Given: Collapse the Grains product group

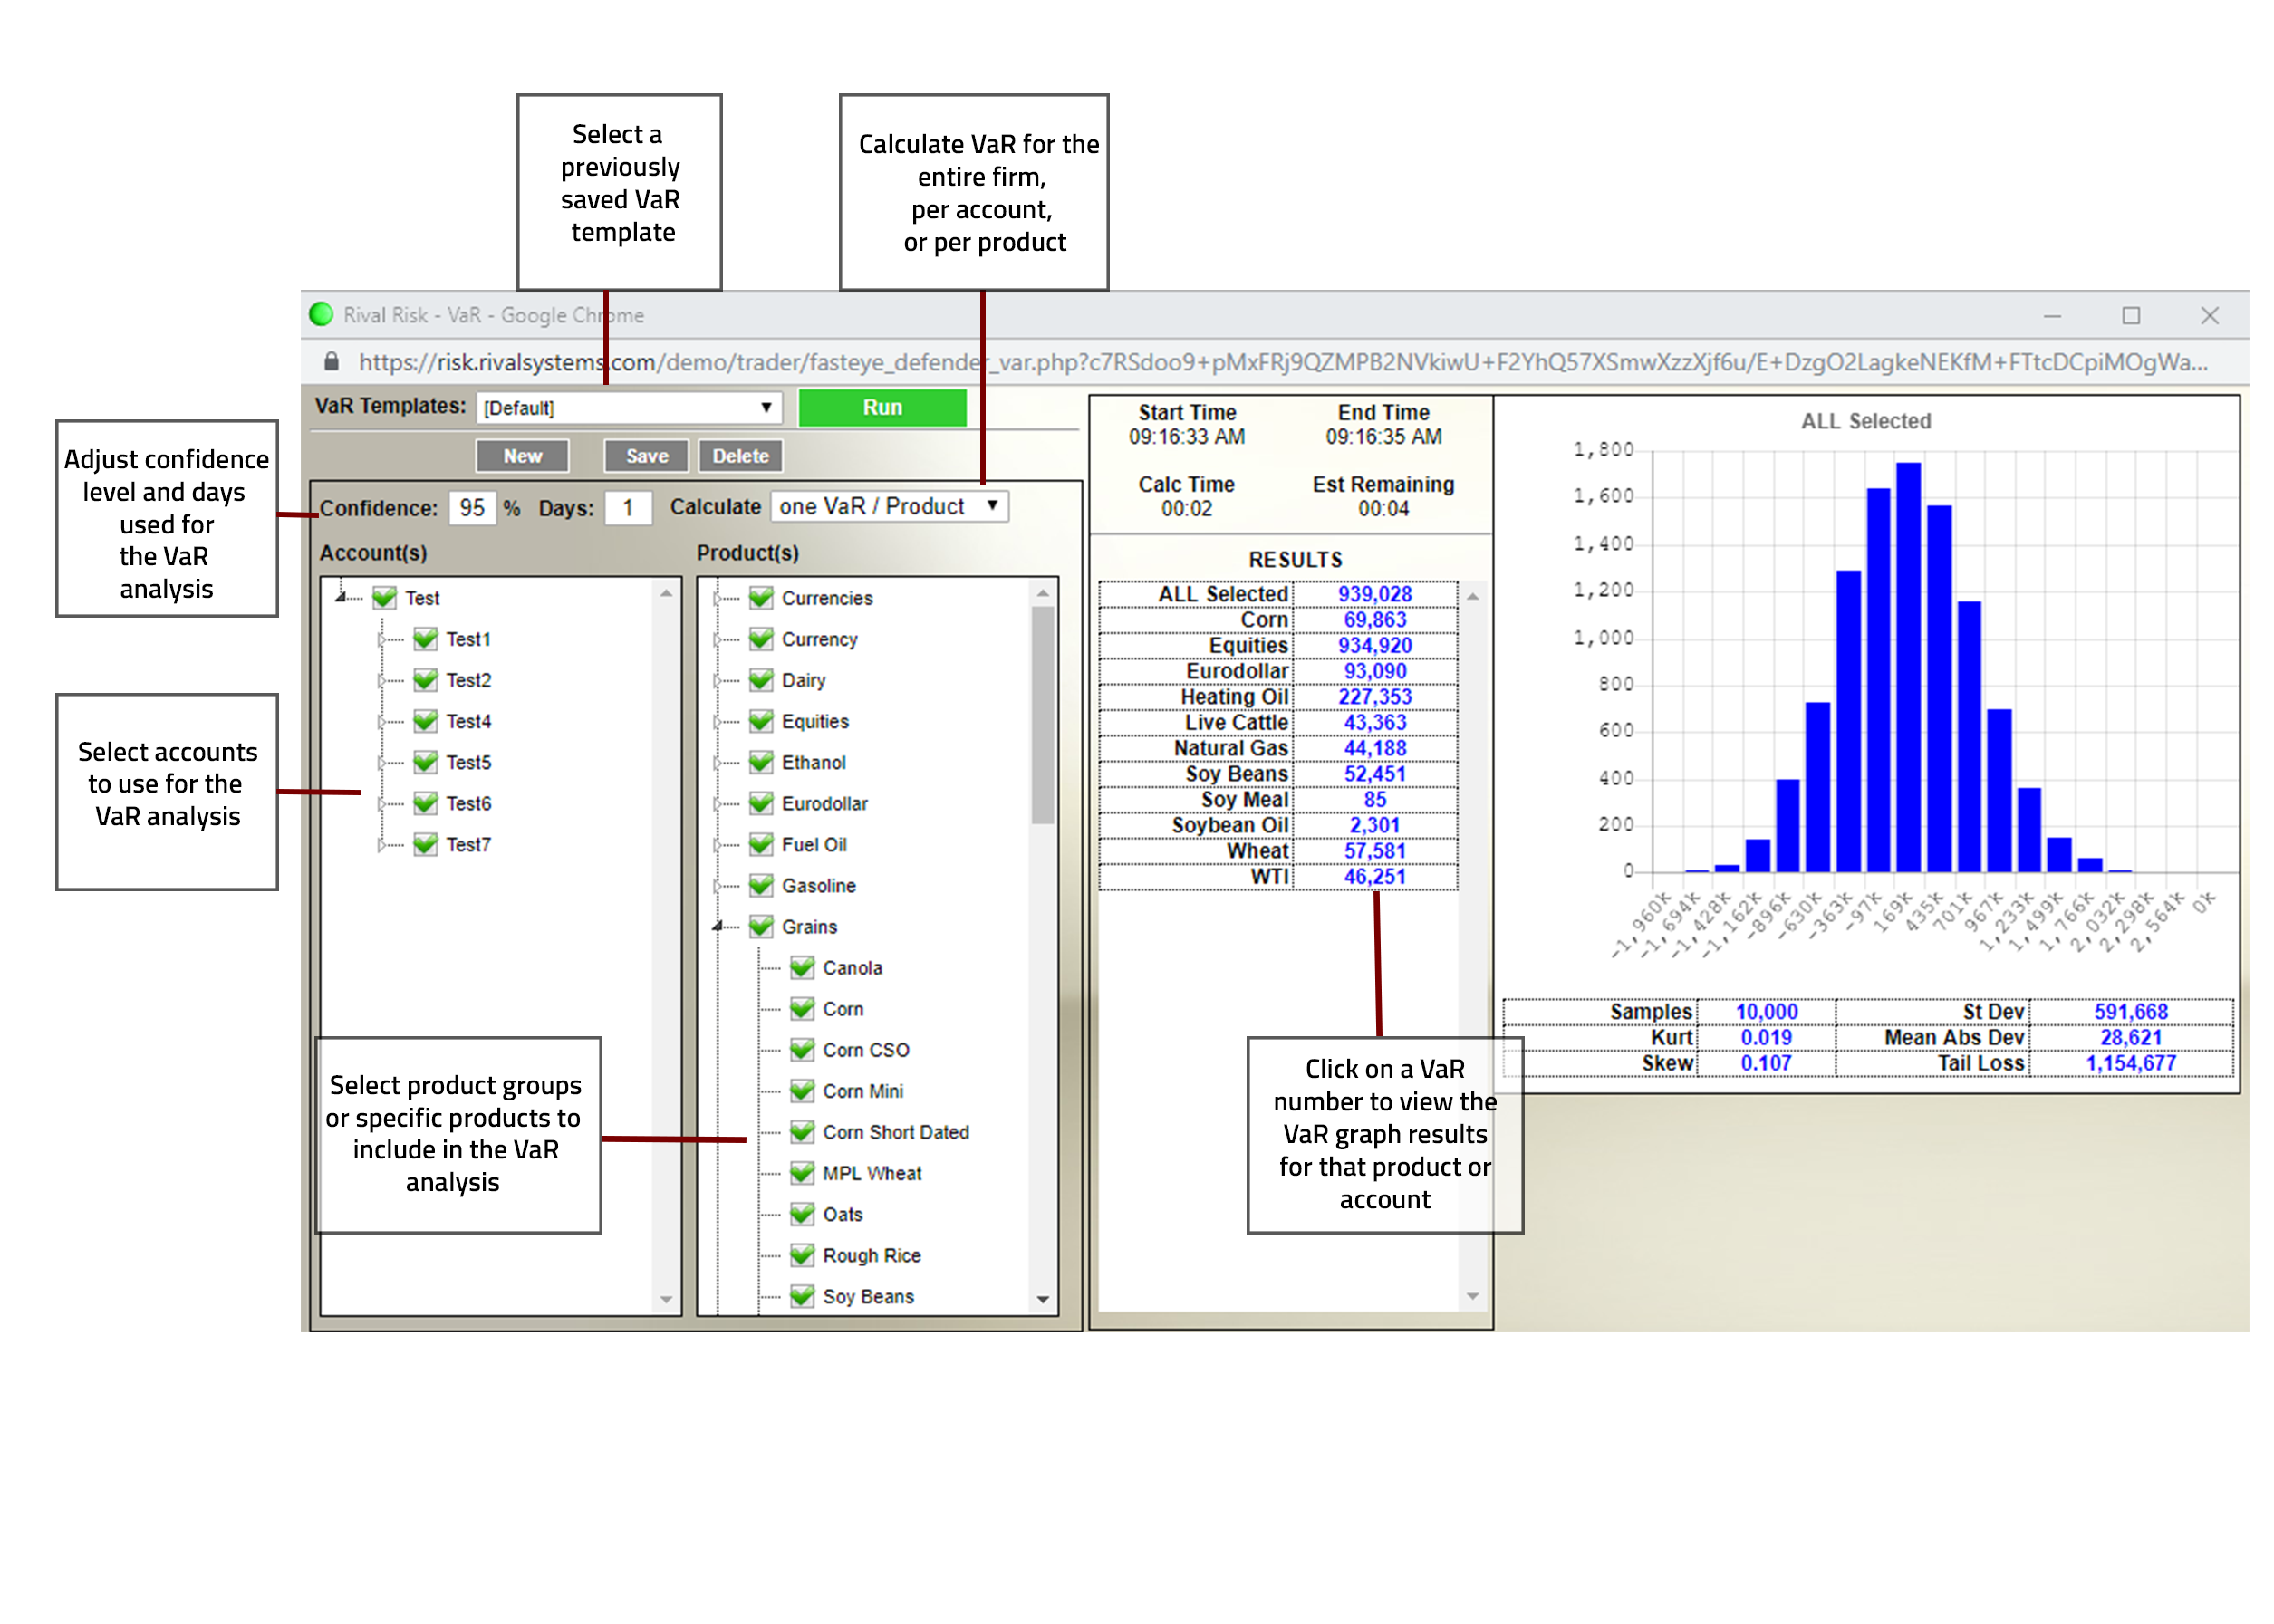Looking at the screenshot, I should click(x=718, y=926).
